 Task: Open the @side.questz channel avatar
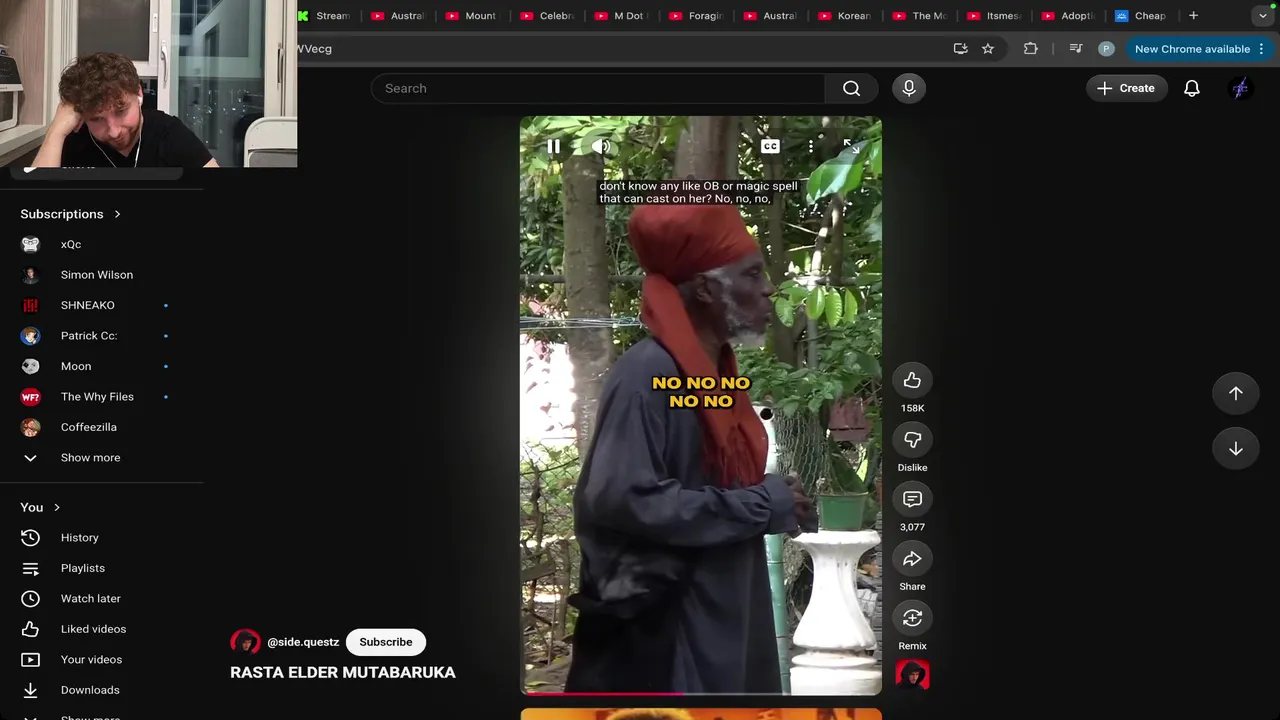point(245,642)
